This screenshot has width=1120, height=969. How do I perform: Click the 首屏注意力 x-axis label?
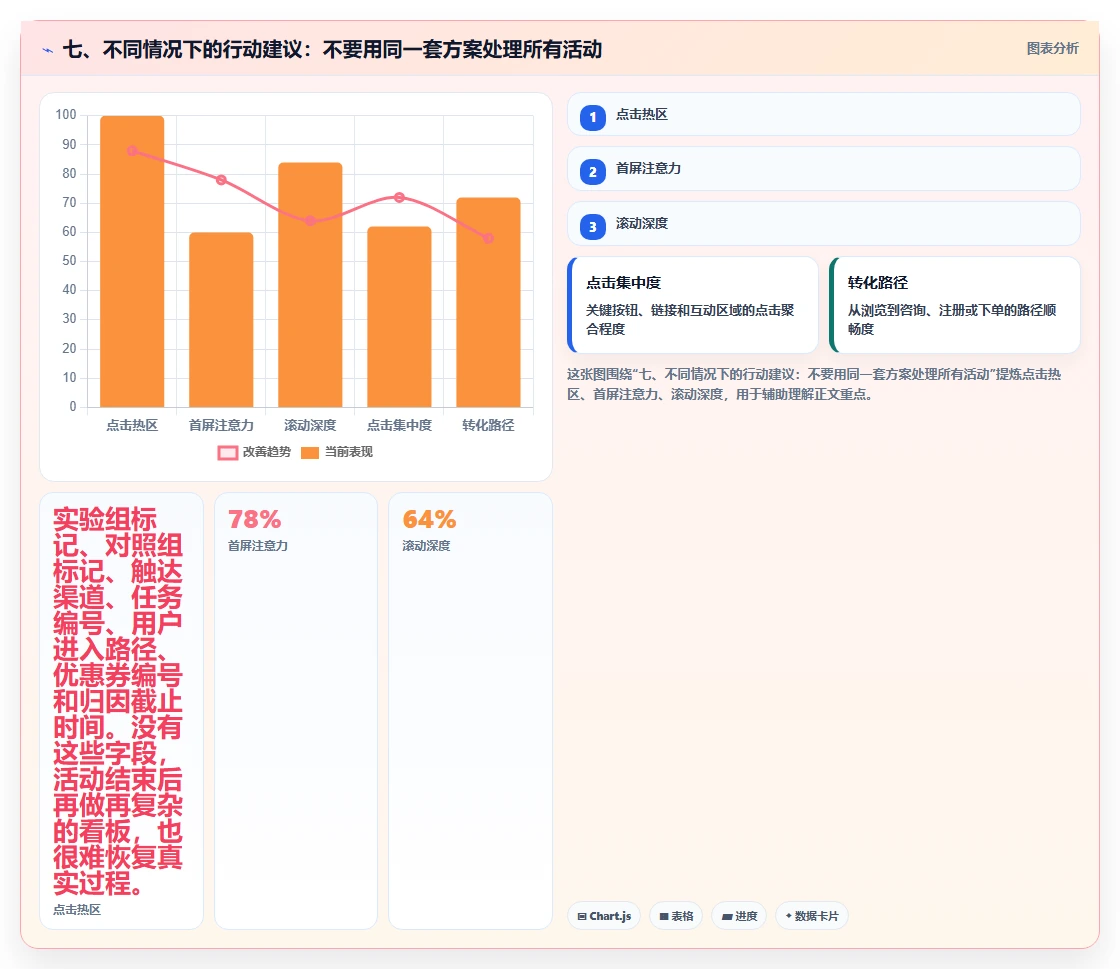(221, 426)
